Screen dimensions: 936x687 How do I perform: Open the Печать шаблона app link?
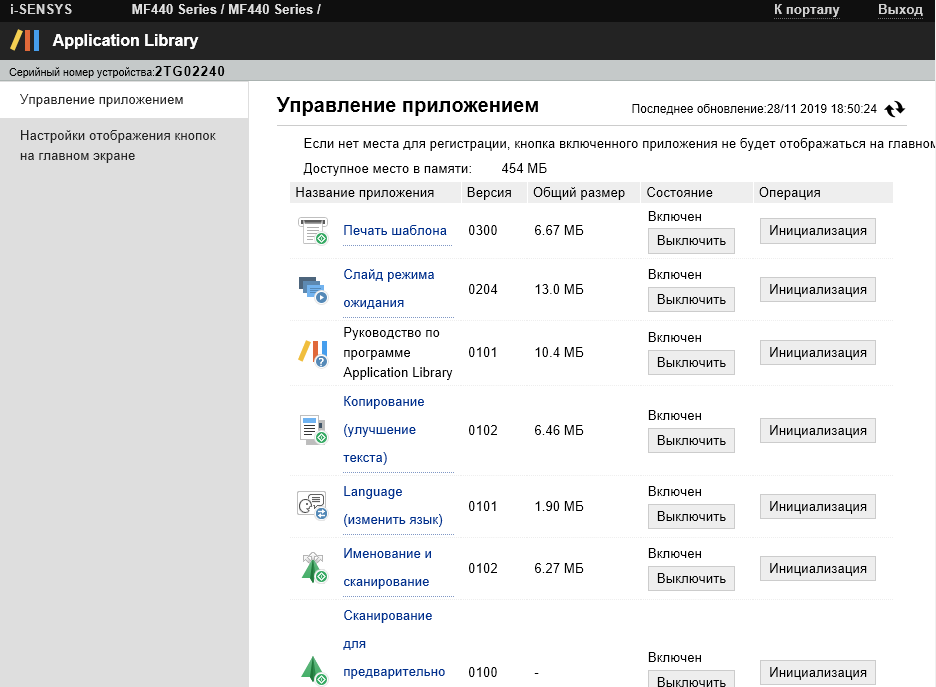click(x=395, y=231)
